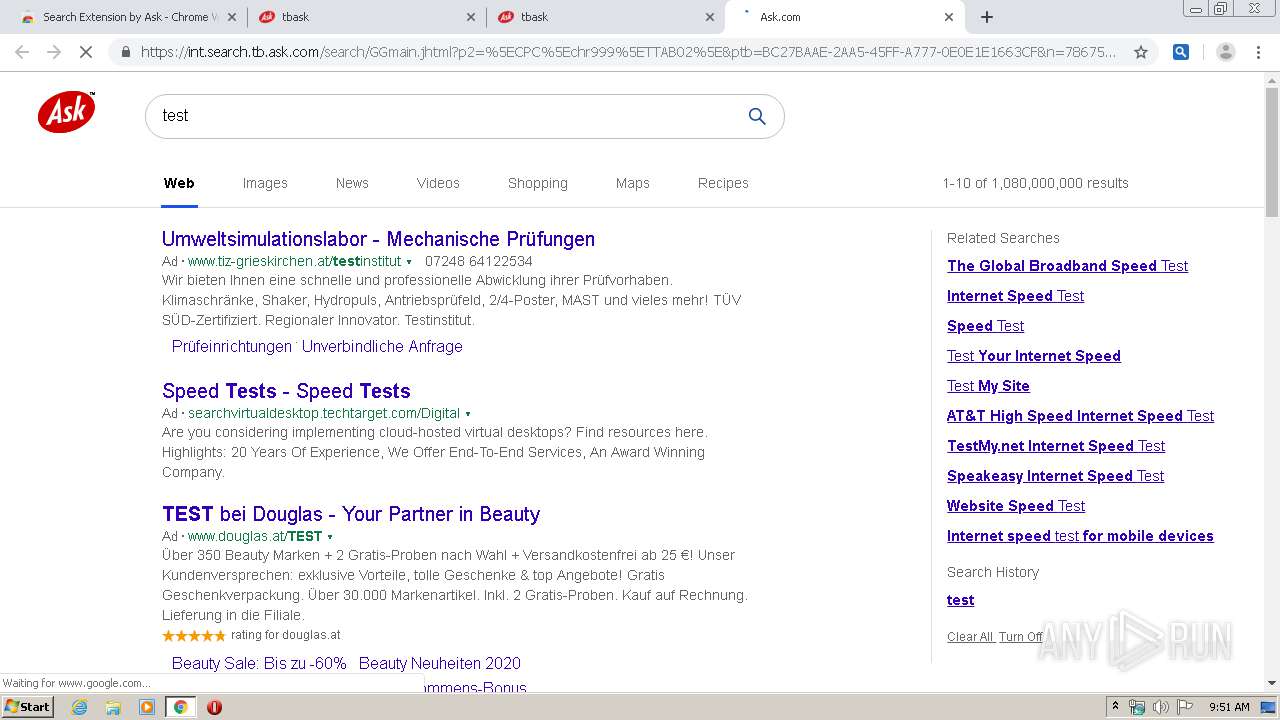
Task: Click the Ask logo
Action: (67, 112)
